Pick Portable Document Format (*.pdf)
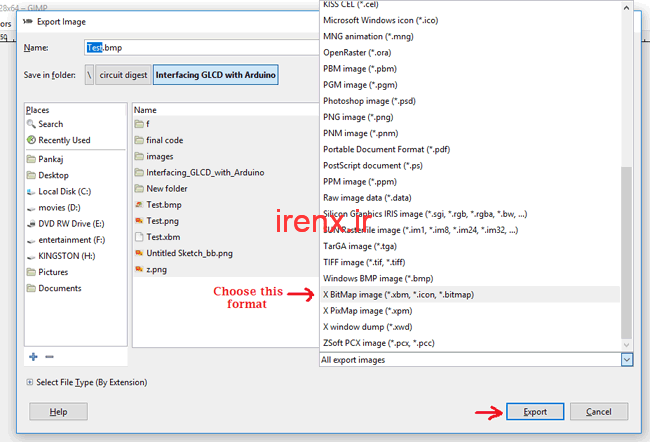 (x=471, y=149)
